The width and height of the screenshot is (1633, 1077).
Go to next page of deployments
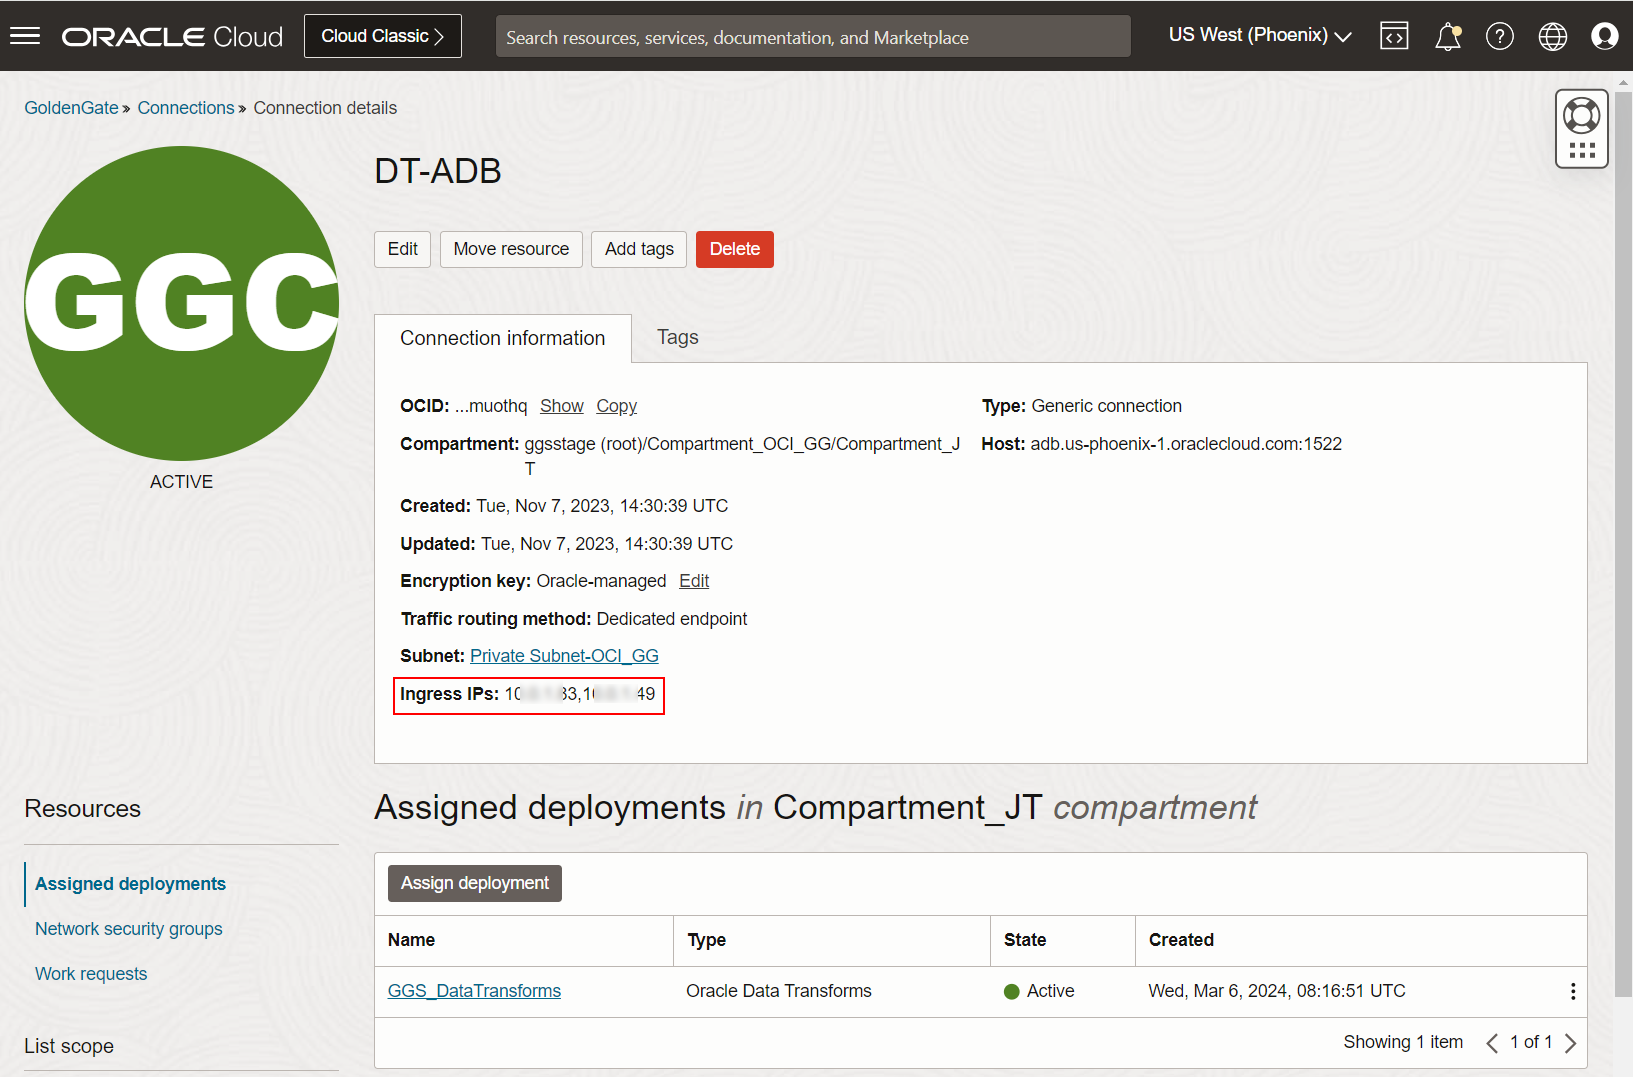[x=1570, y=1043]
